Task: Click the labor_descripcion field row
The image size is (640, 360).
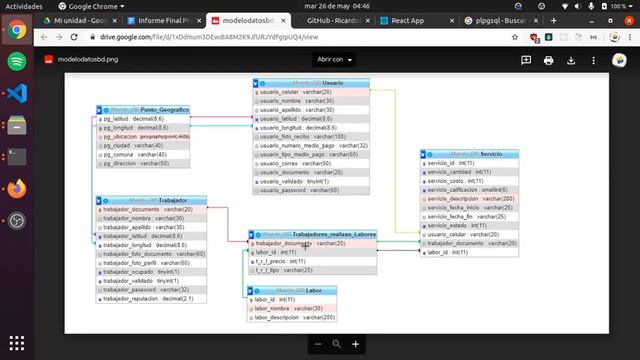Action: [x=292, y=318]
